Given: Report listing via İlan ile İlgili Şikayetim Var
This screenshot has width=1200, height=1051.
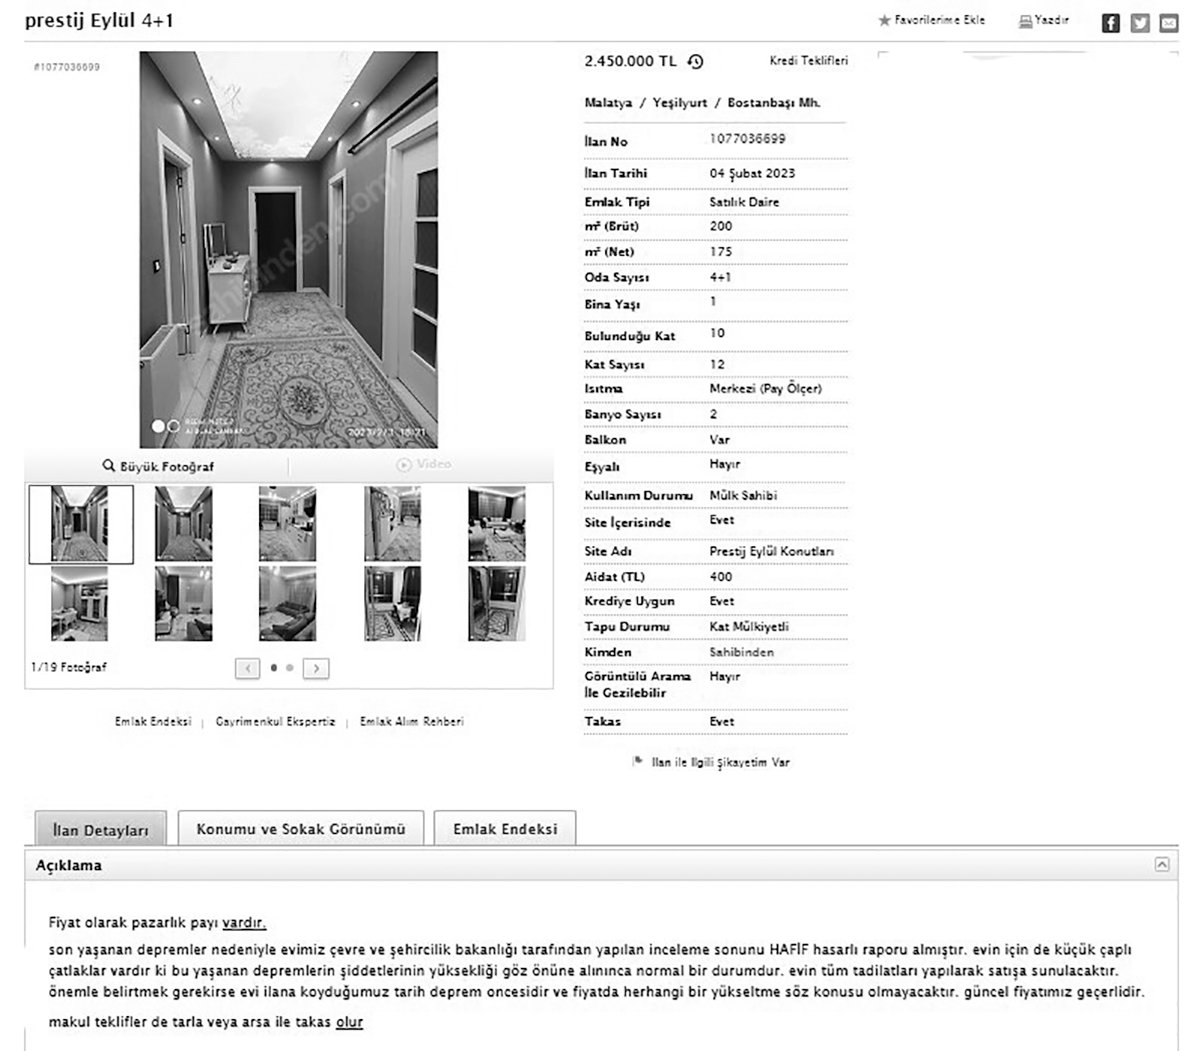Looking at the screenshot, I should (719, 762).
